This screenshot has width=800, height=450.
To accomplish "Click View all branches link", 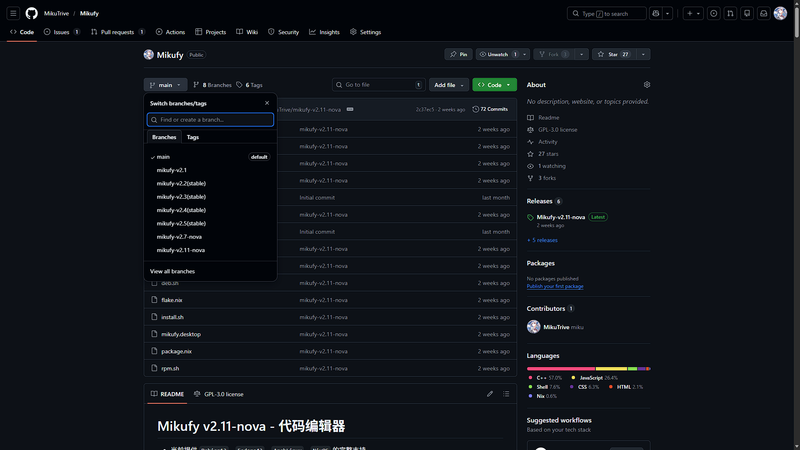I will pos(172,271).
